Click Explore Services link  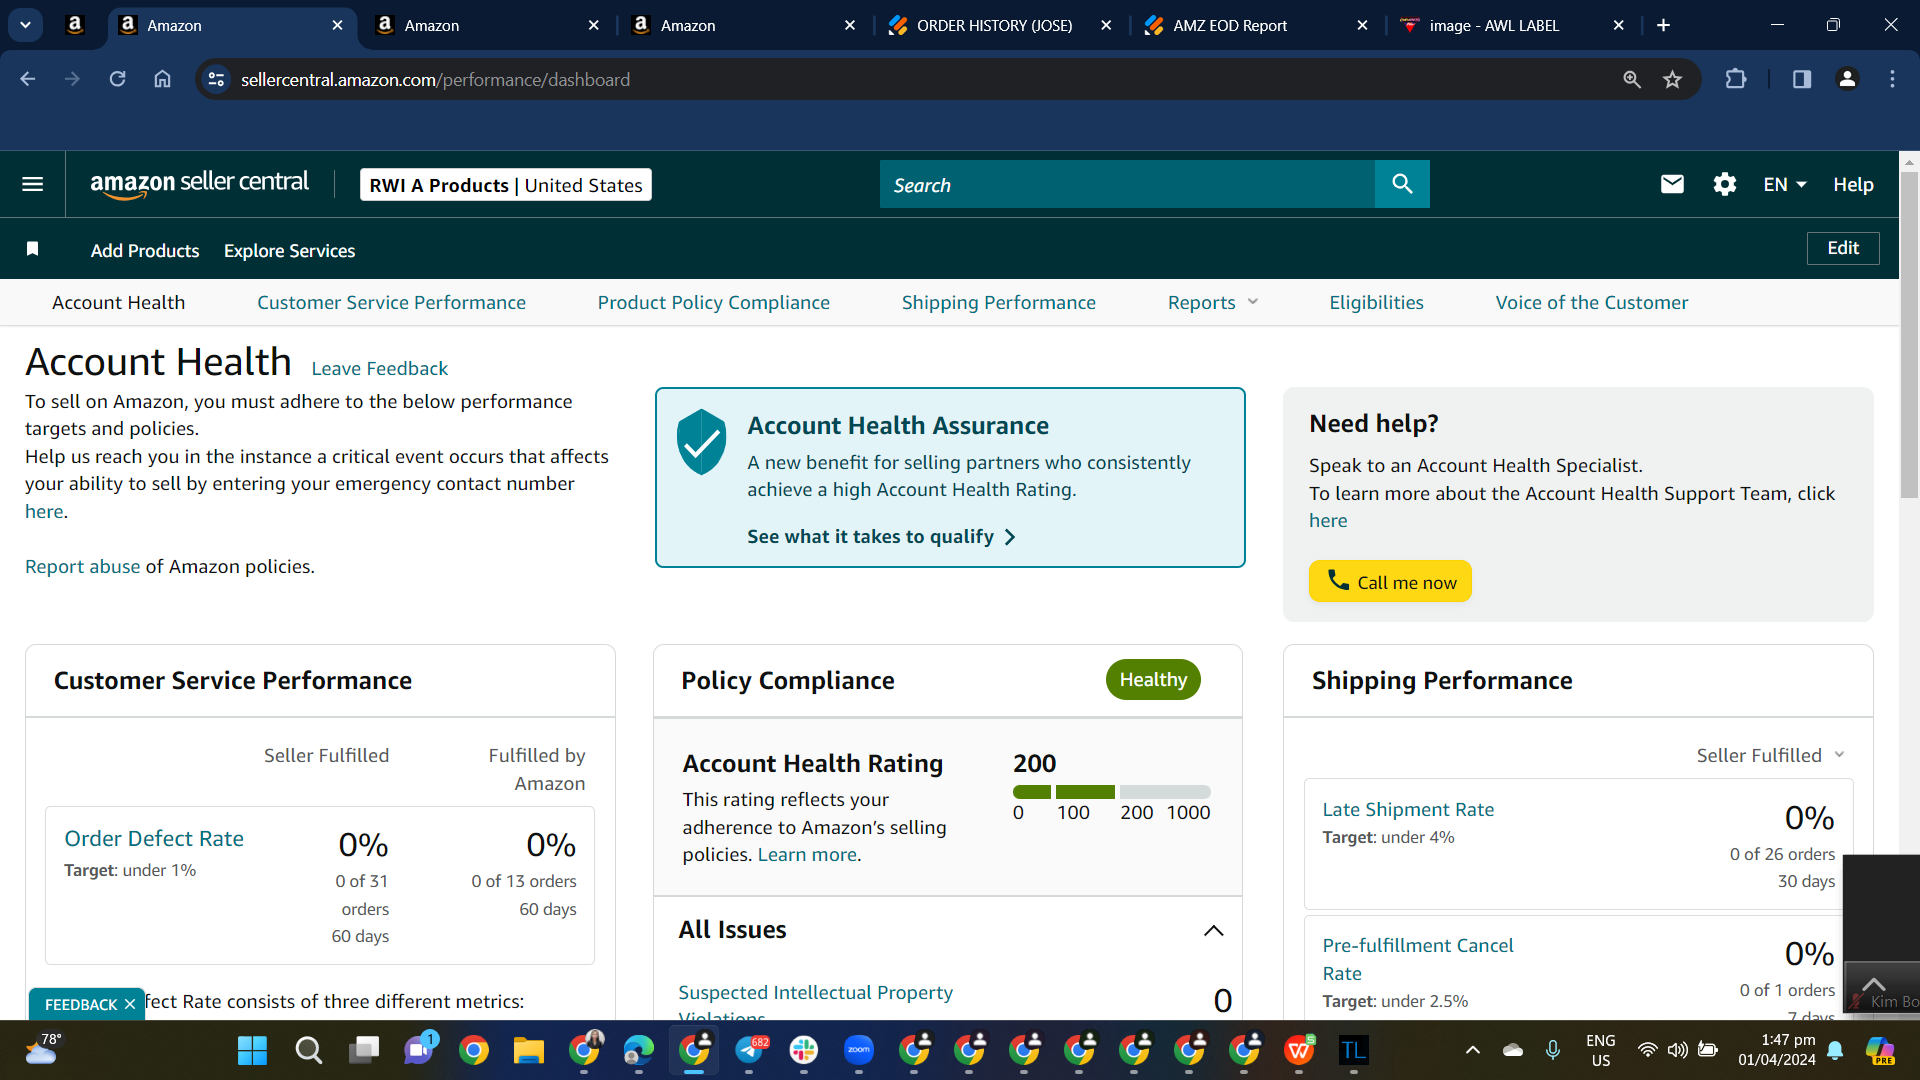click(x=289, y=250)
